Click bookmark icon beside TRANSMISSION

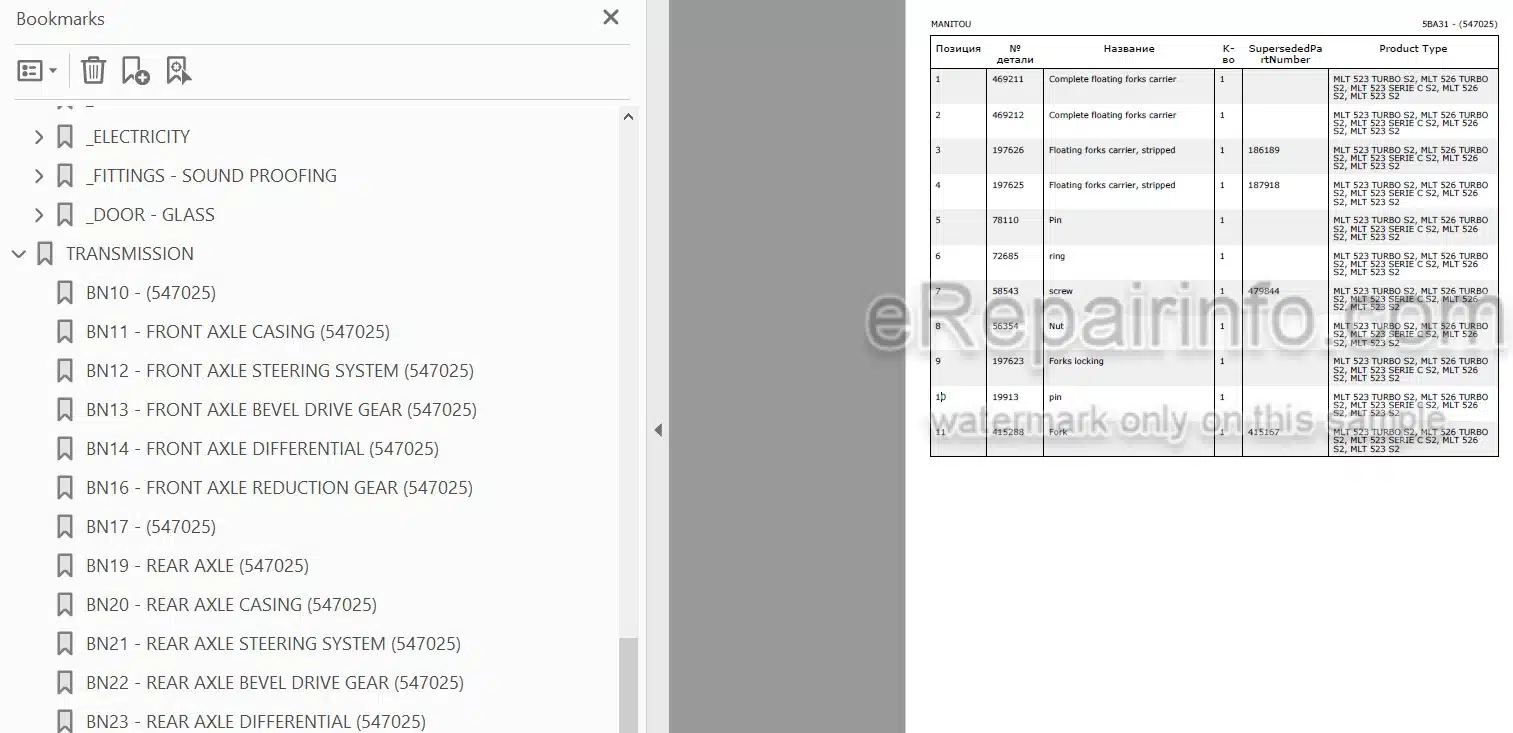[x=45, y=254]
